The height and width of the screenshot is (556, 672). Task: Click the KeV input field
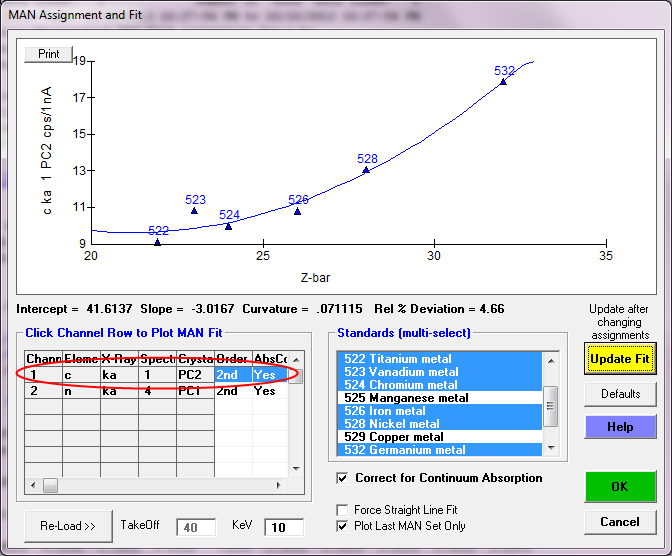click(283, 526)
